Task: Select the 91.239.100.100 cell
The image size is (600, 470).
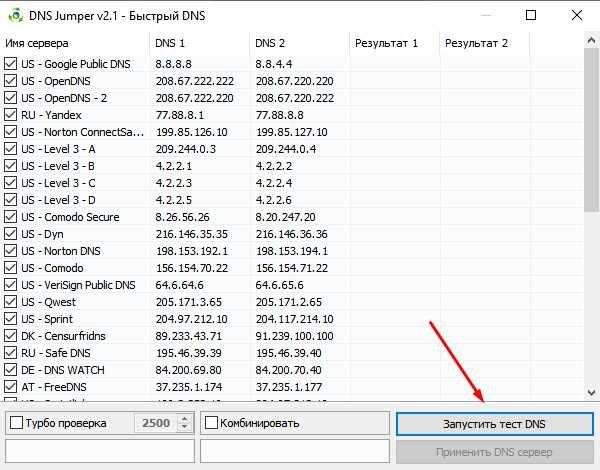Action: click(x=295, y=336)
